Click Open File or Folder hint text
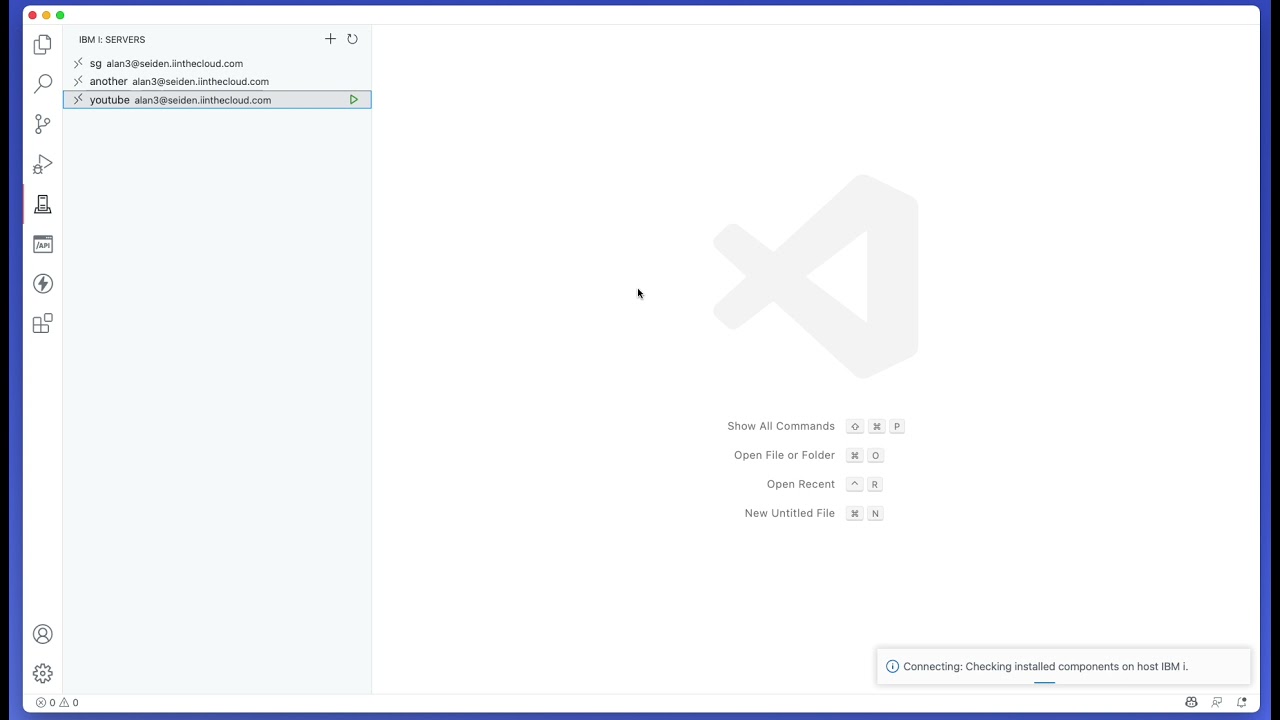The height and width of the screenshot is (720, 1280). [784, 455]
